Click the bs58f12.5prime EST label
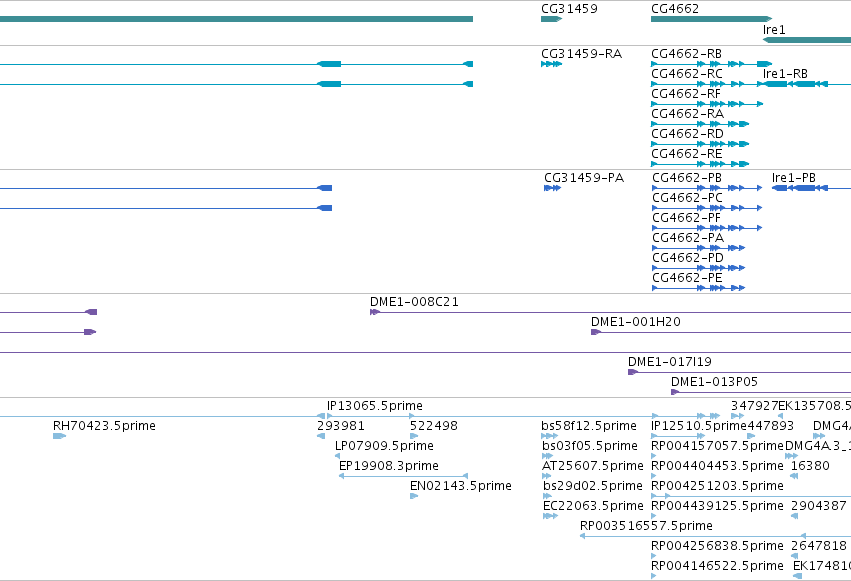The height and width of the screenshot is (581, 851). pyautogui.click(x=589, y=426)
